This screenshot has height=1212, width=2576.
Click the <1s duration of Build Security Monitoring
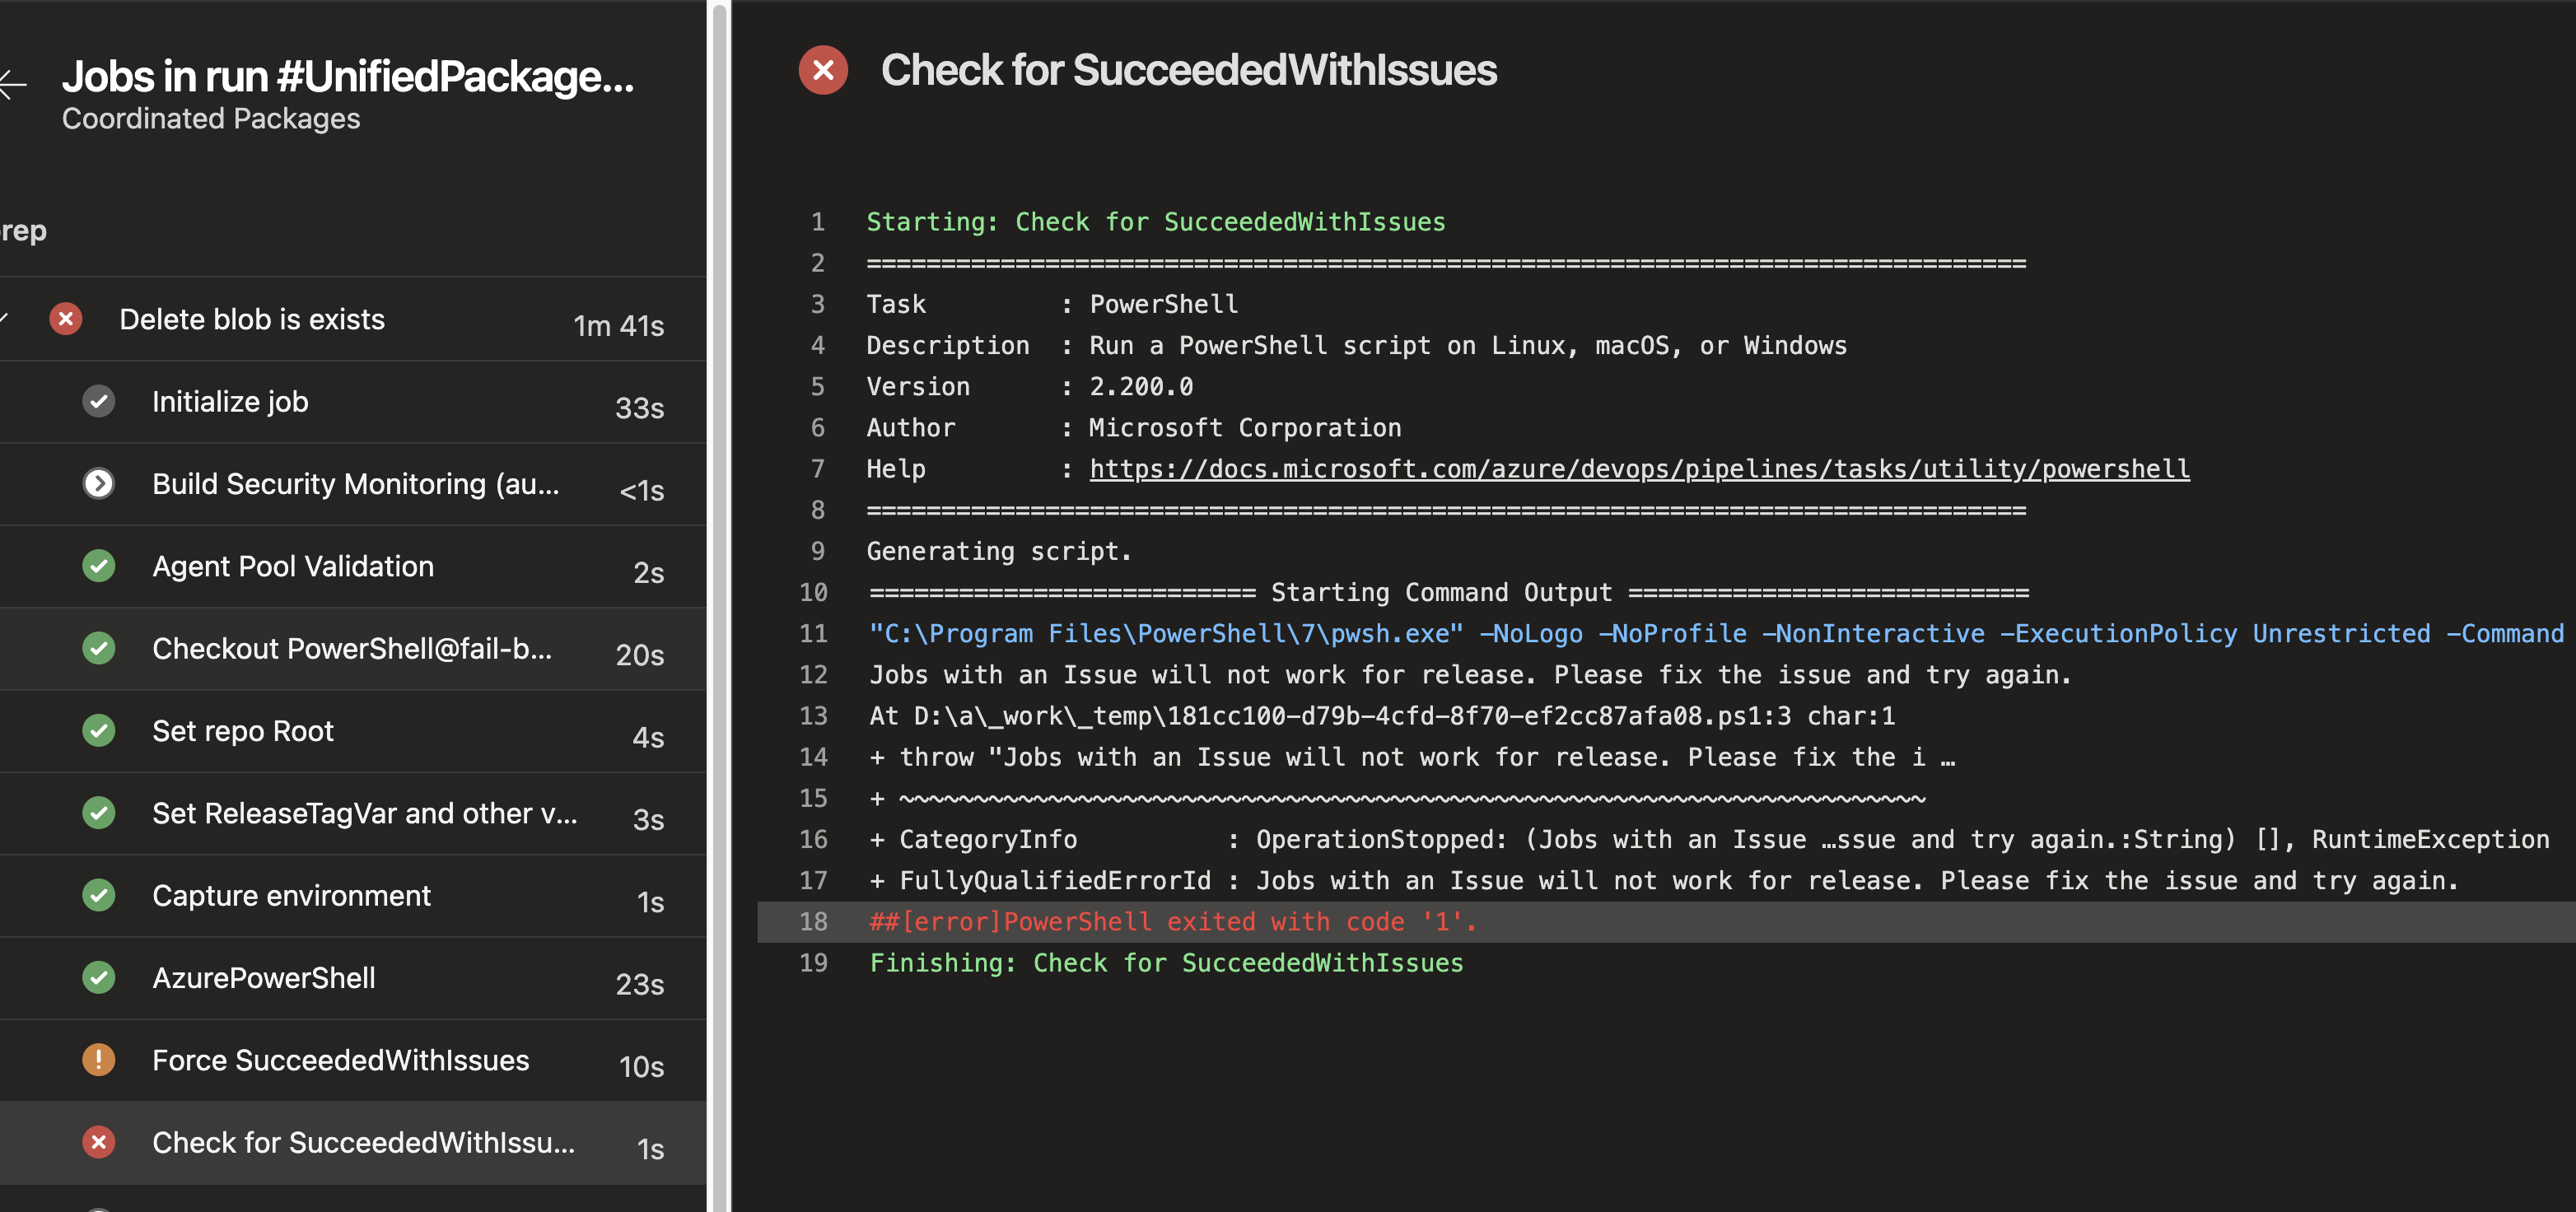pos(642,491)
